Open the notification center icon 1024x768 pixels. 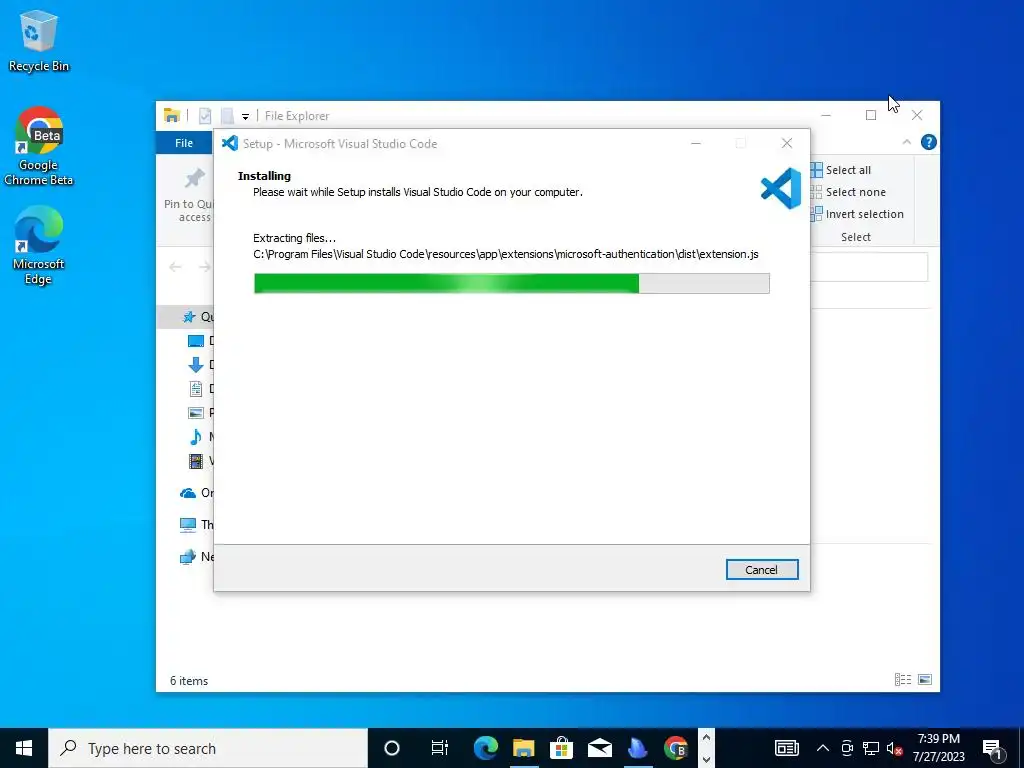(993, 748)
